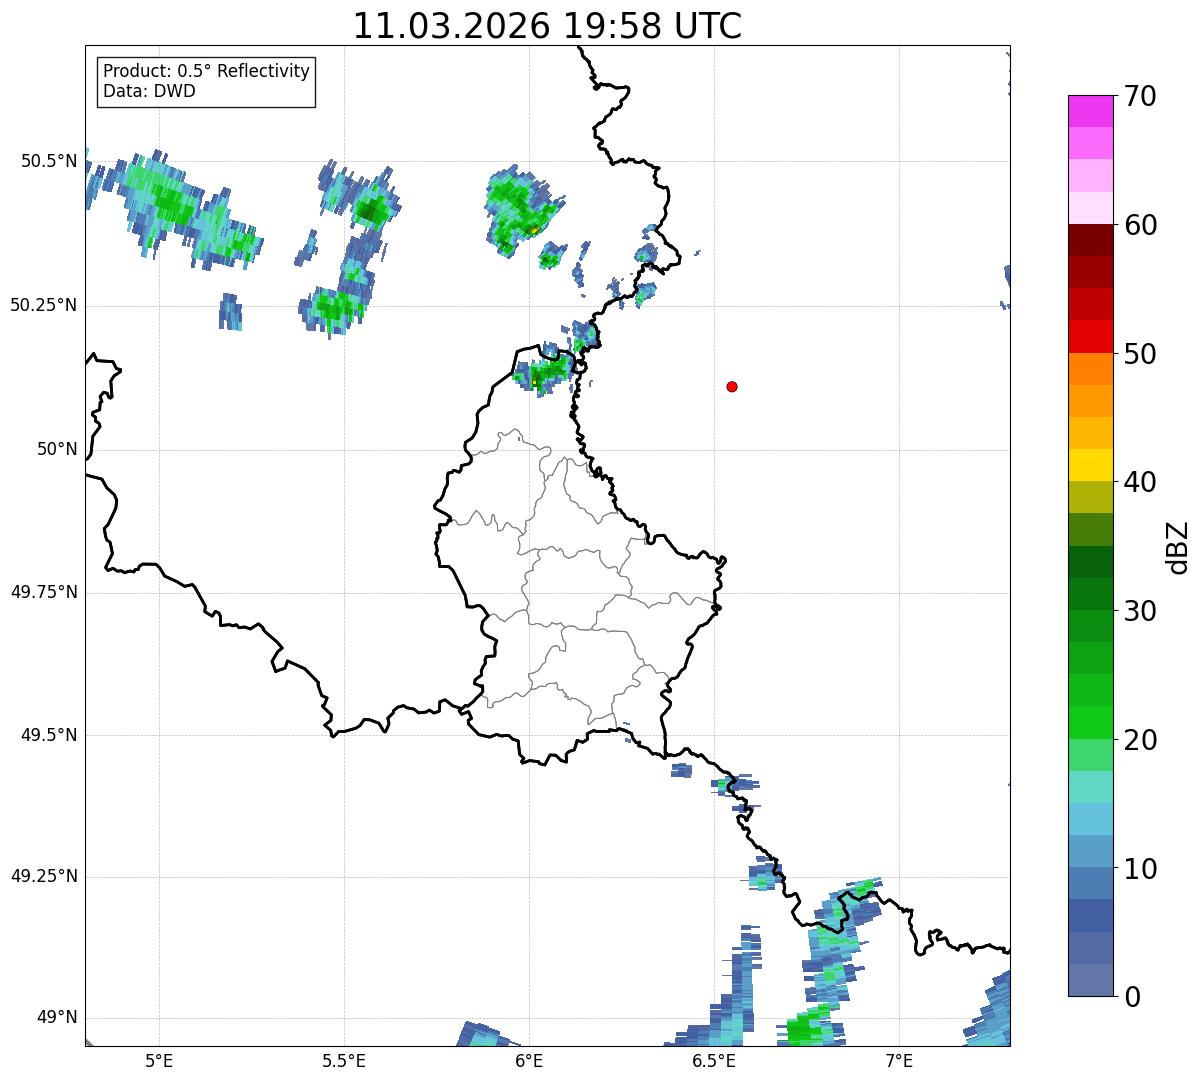Pick the yellow colorbar segment above 40
The height and width of the screenshot is (1081, 1202).
click(x=1090, y=465)
